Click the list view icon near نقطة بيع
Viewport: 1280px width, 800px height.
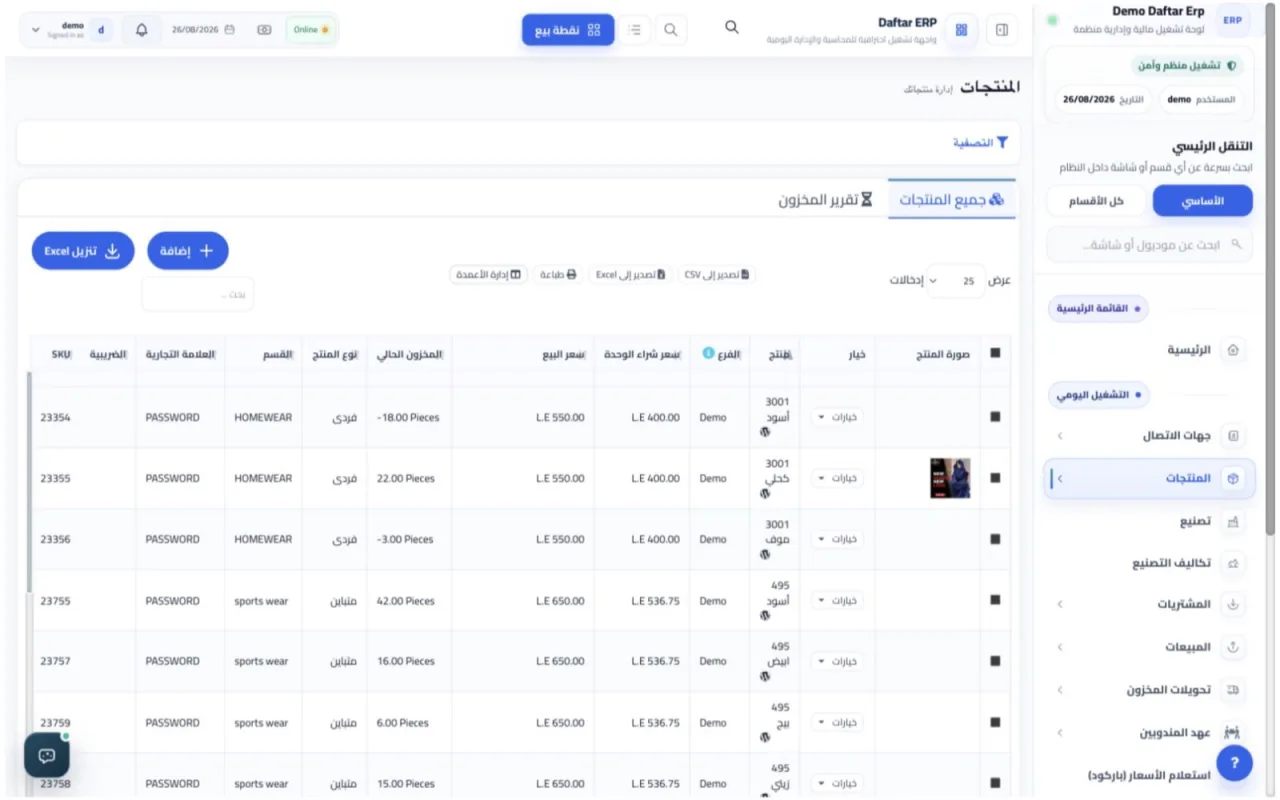pyautogui.click(x=634, y=30)
